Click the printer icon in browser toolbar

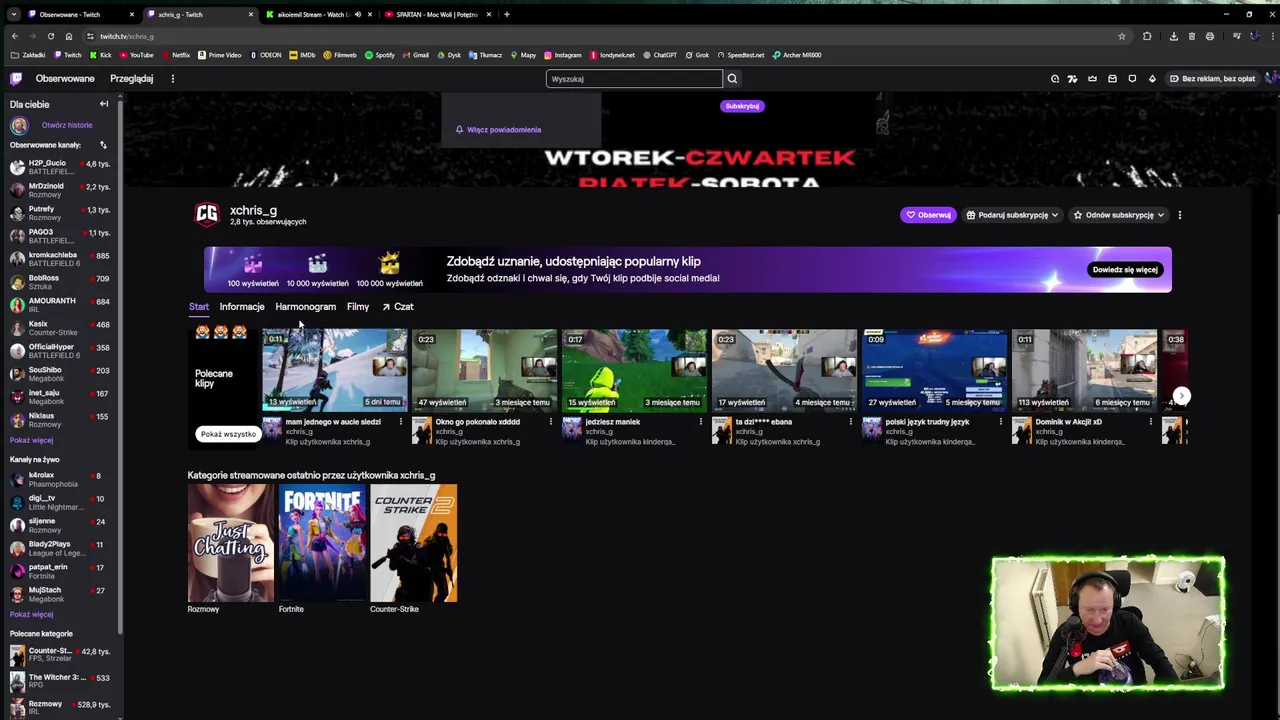(x=1209, y=36)
